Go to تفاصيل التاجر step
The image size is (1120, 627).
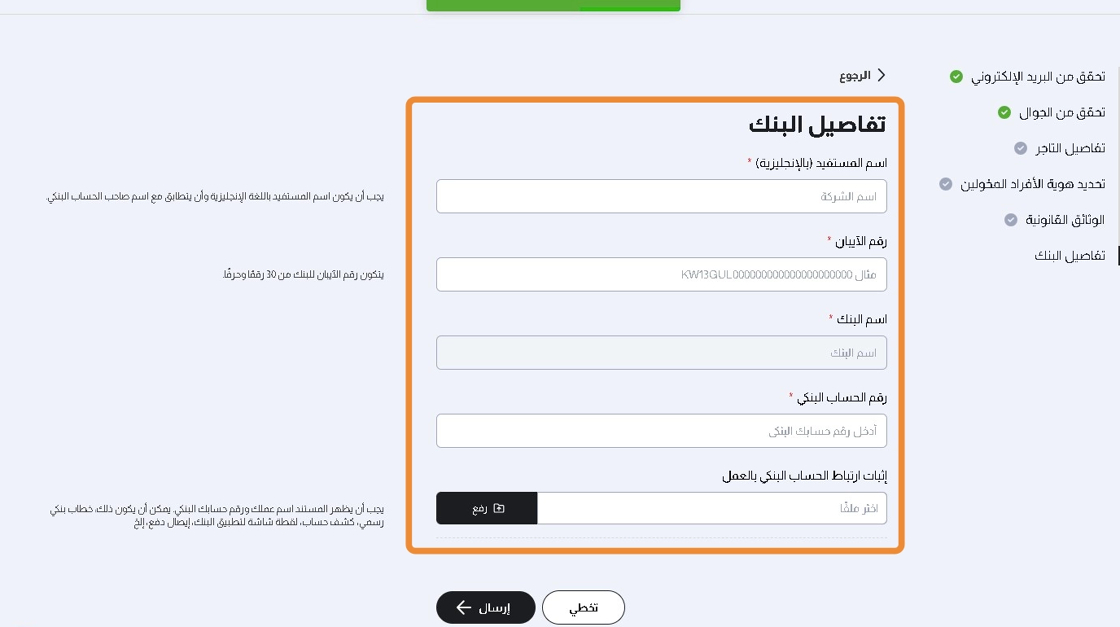pos(1069,148)
